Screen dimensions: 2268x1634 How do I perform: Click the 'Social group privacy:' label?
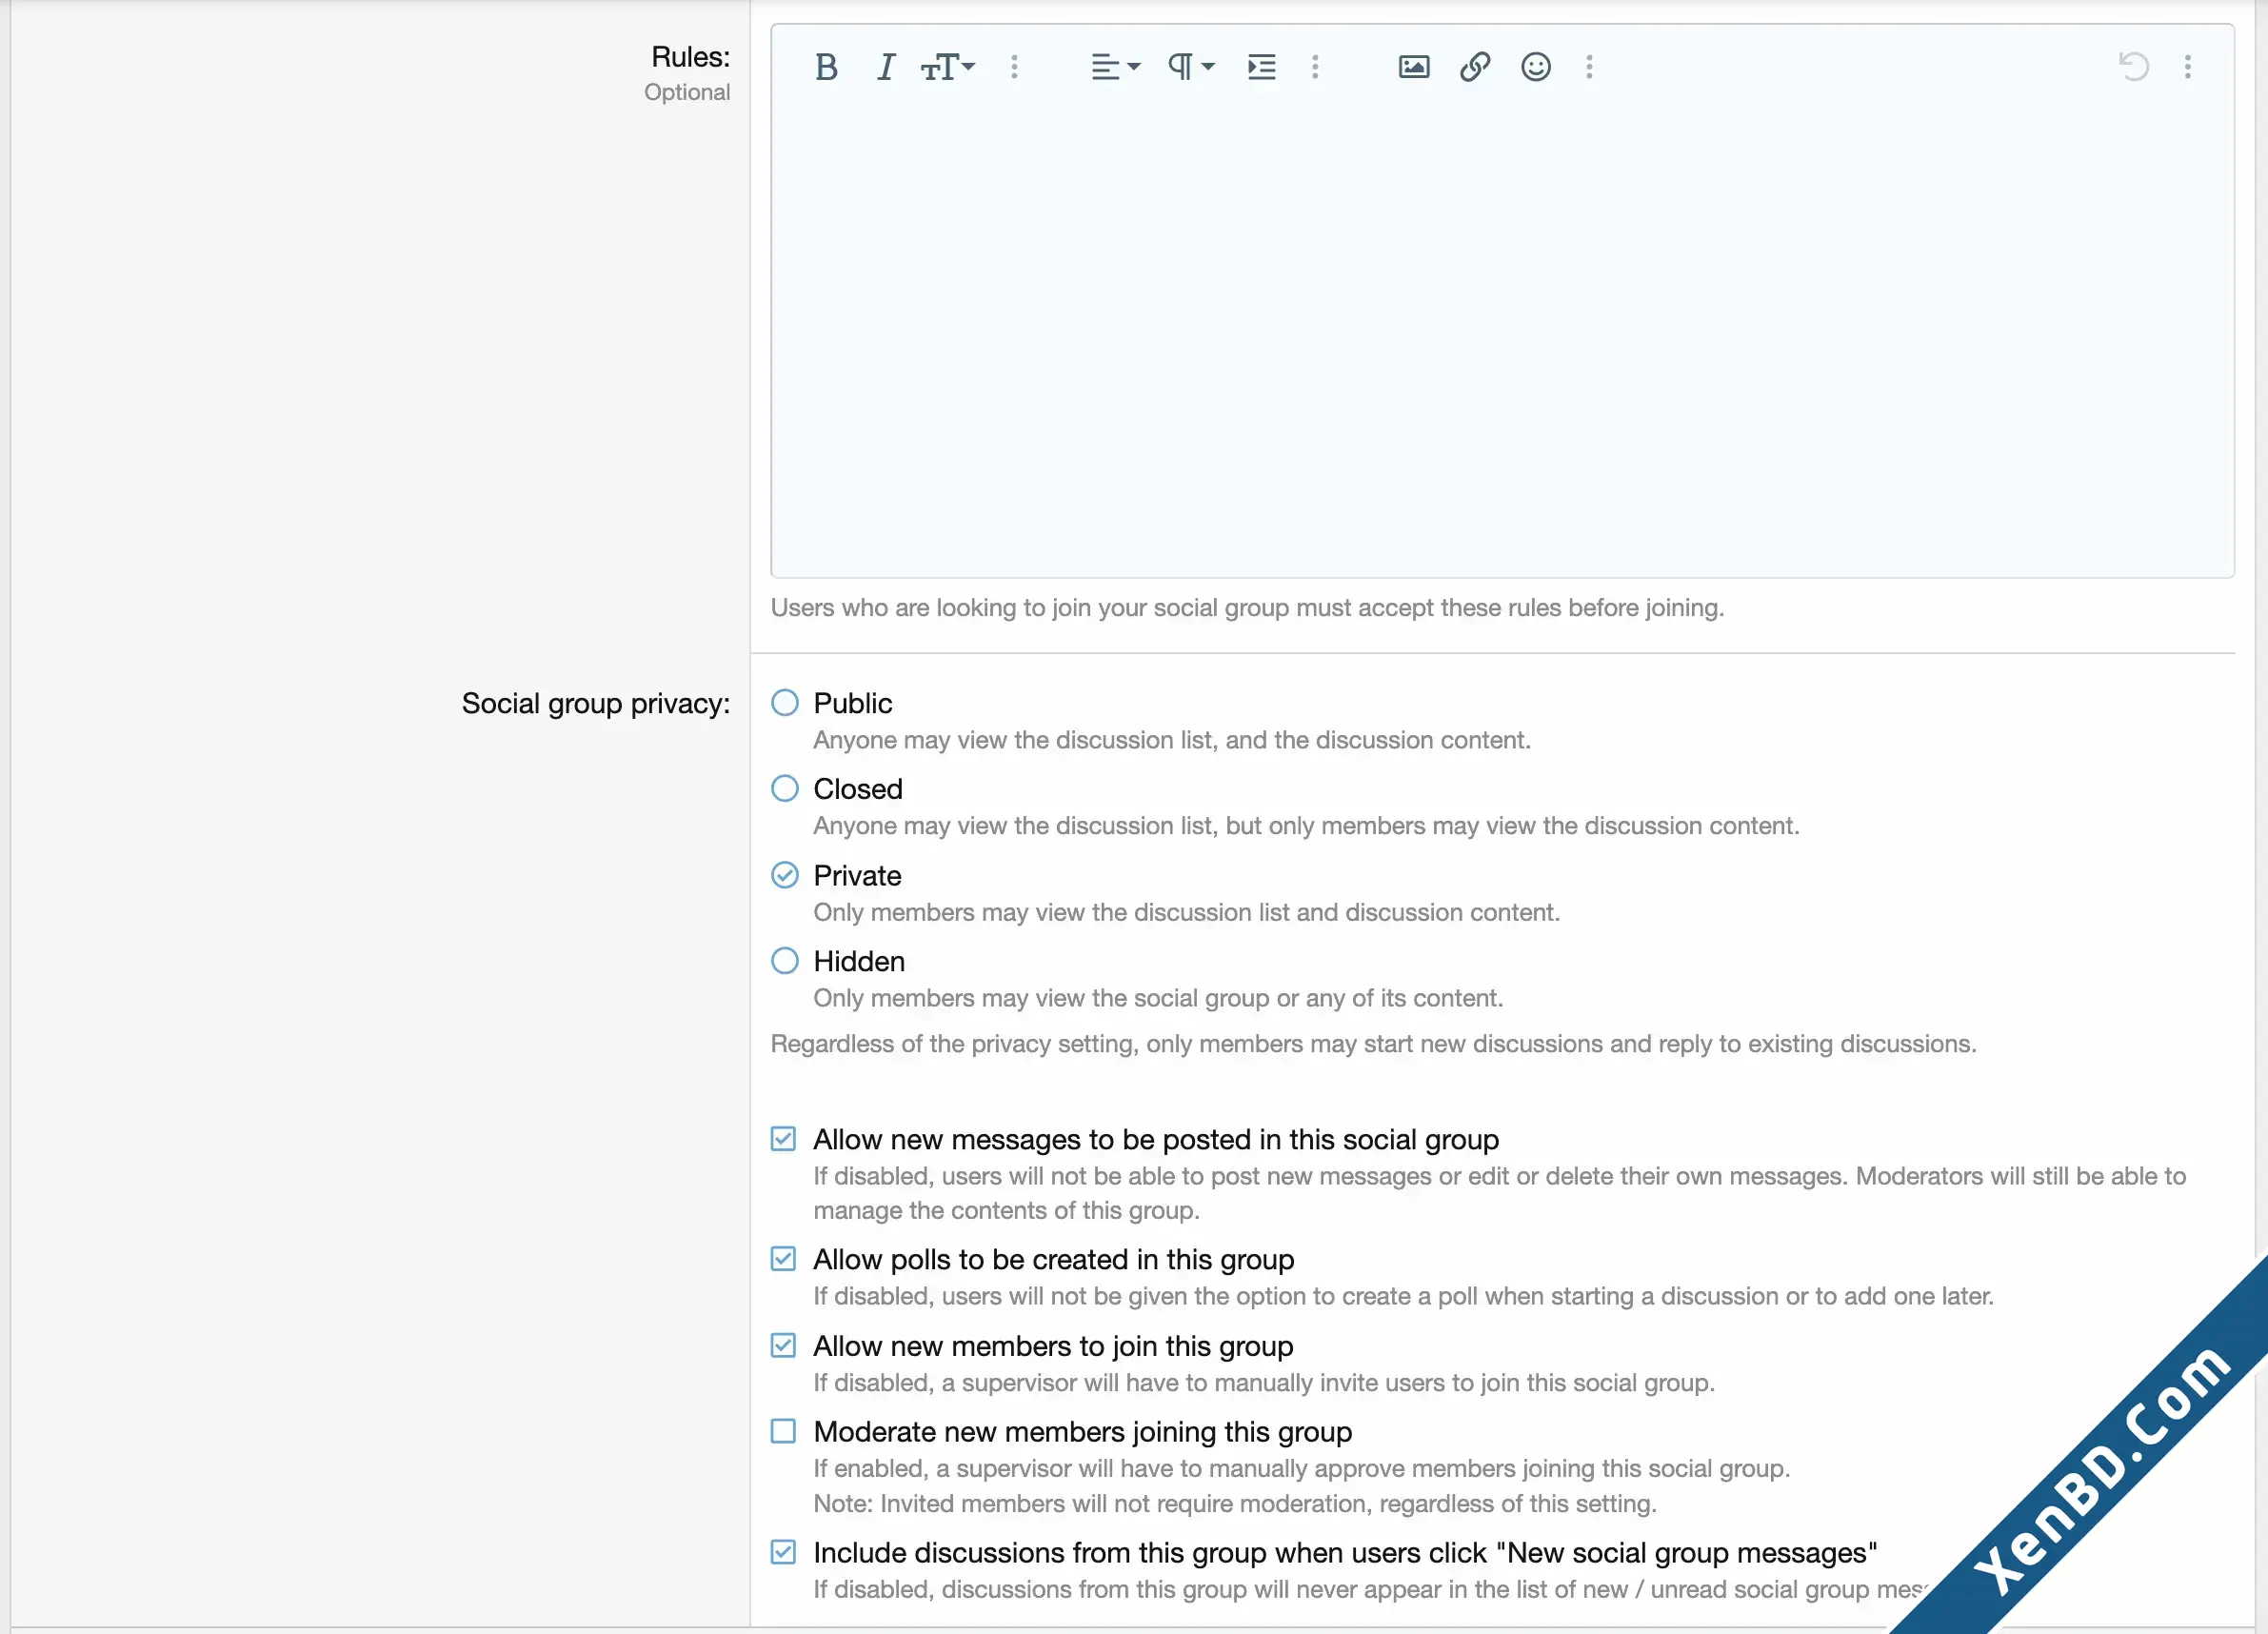tap(596, 704)
